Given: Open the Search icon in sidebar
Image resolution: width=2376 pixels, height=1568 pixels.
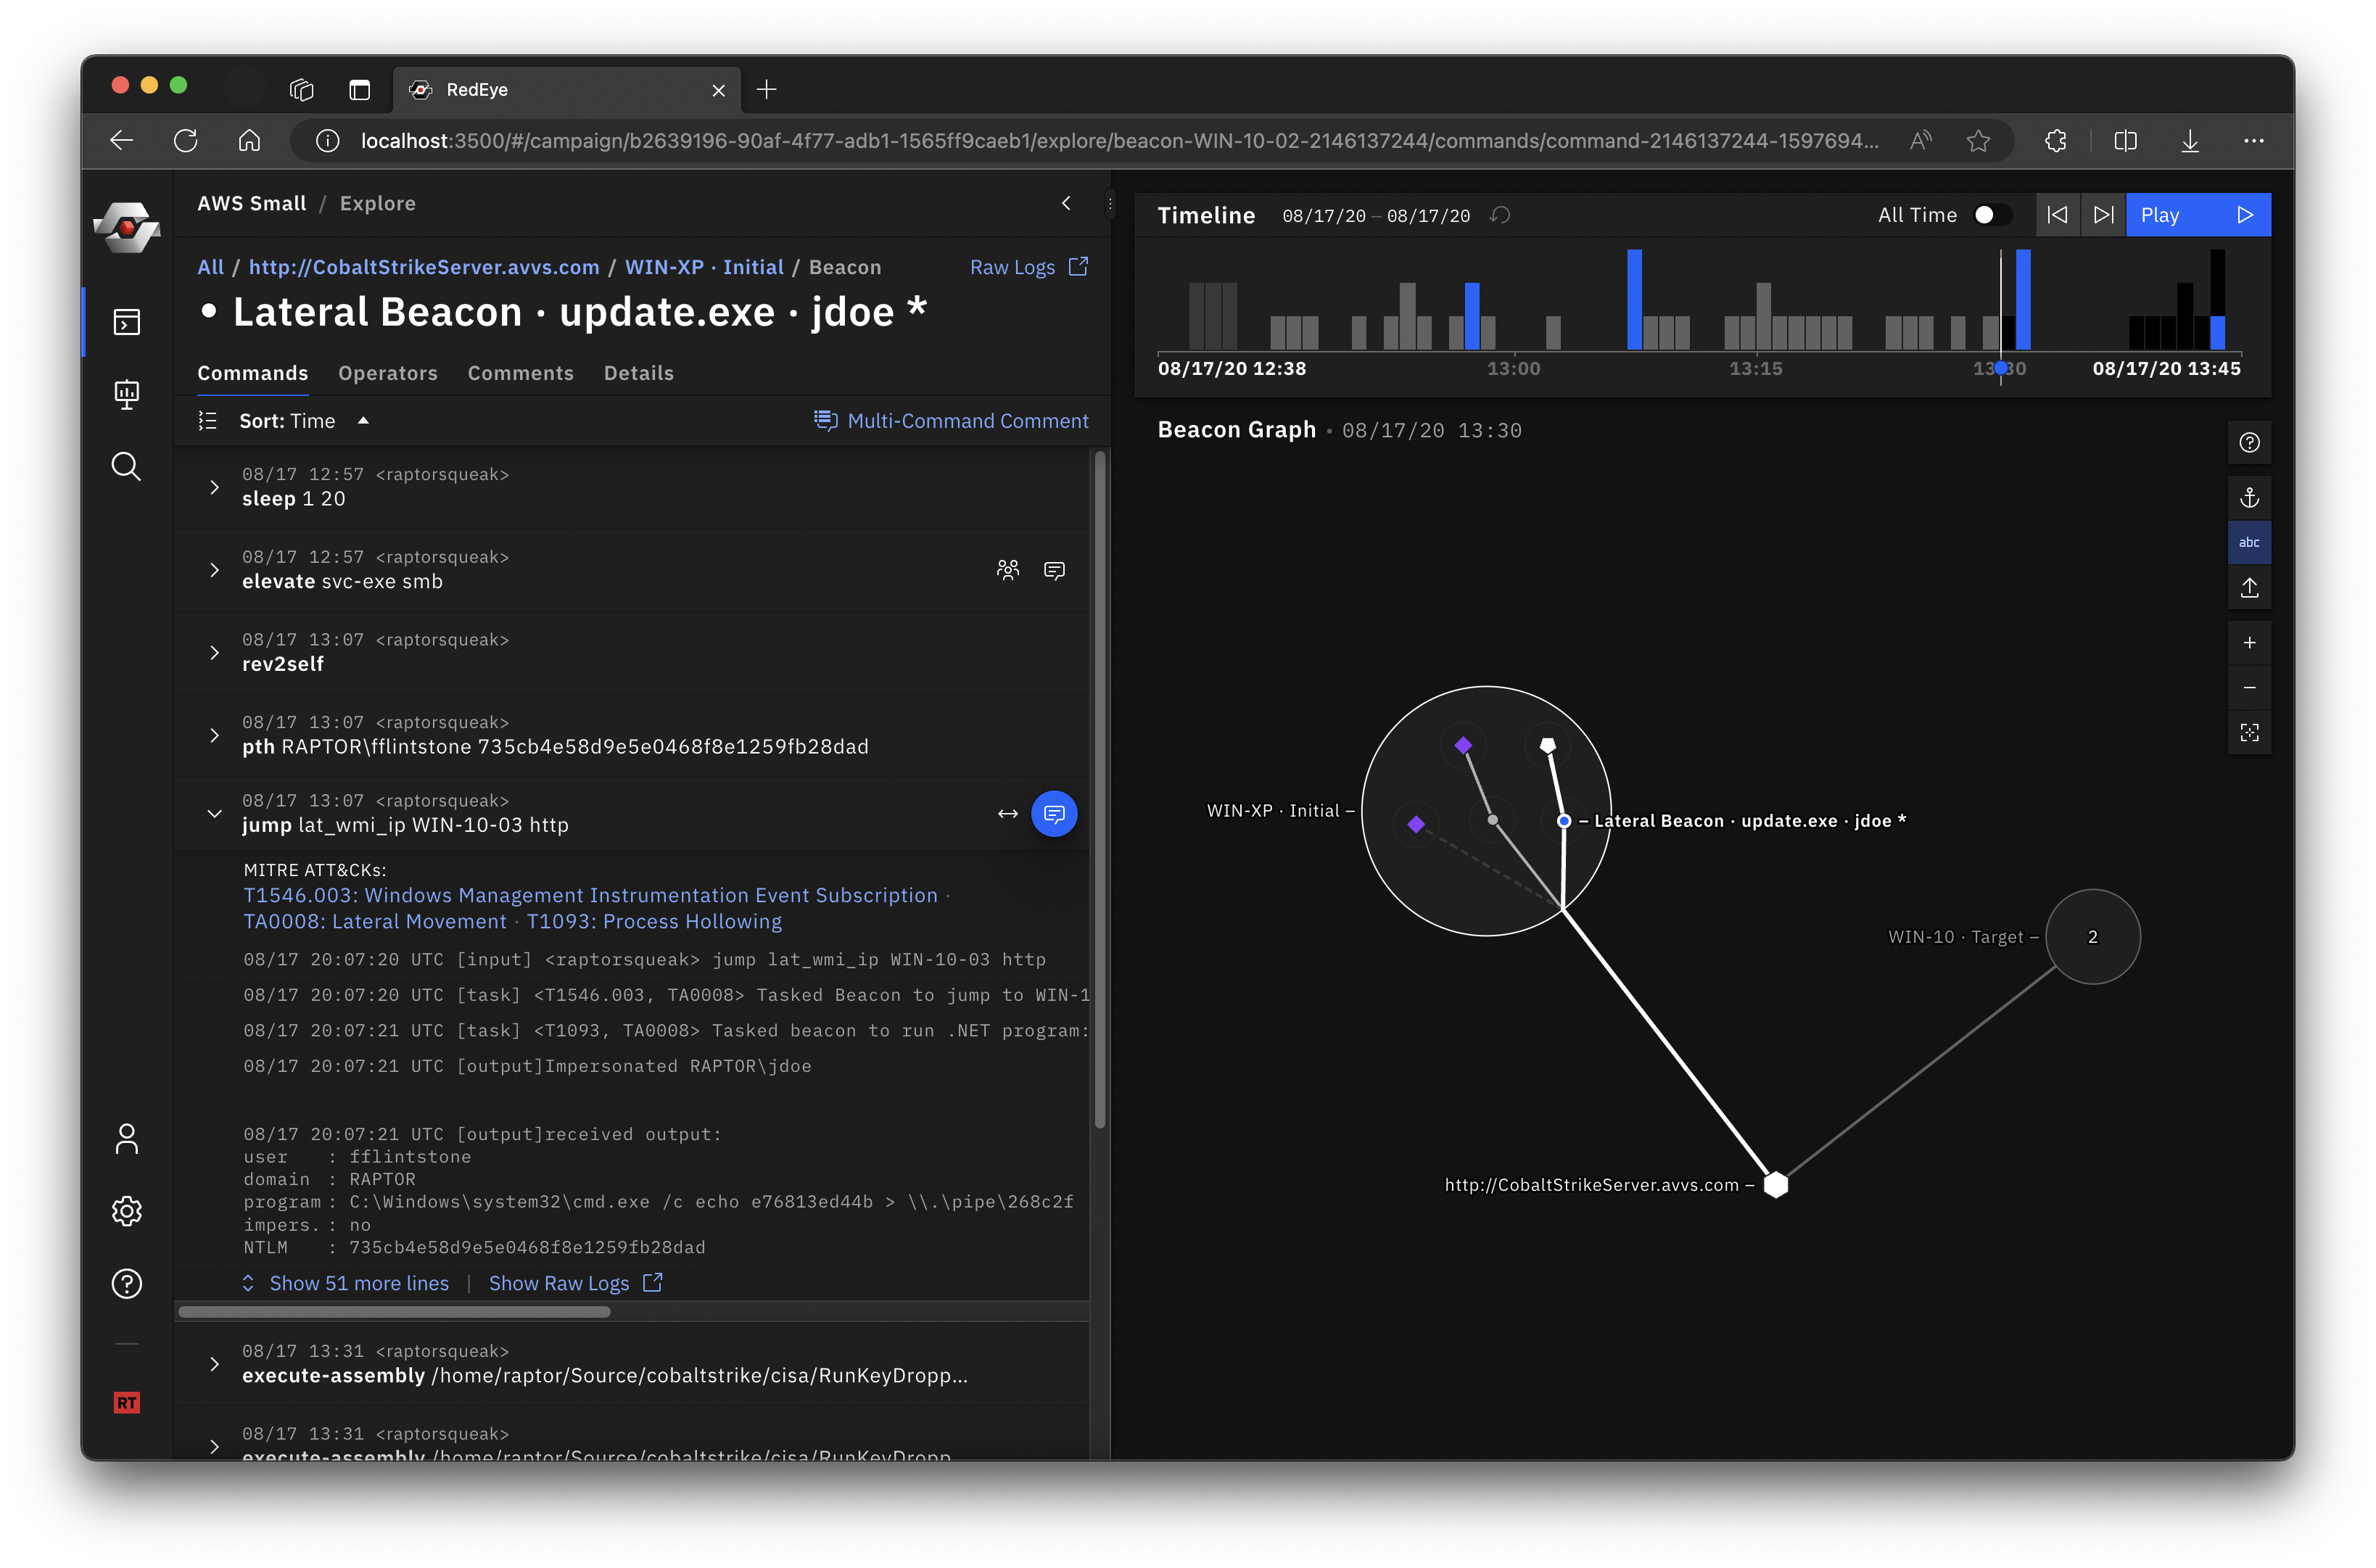Looking at the screenshot, I should pos(126,466).
